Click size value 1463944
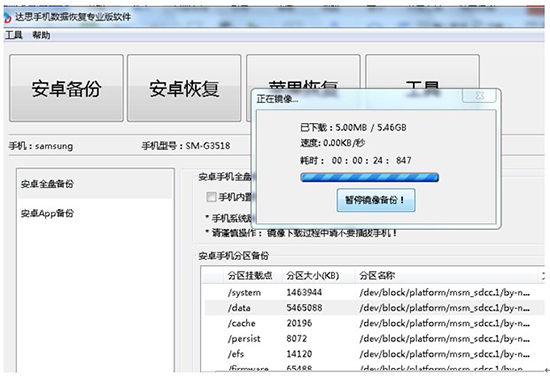This screenshot has width=550, height=376. coord(304,293)
